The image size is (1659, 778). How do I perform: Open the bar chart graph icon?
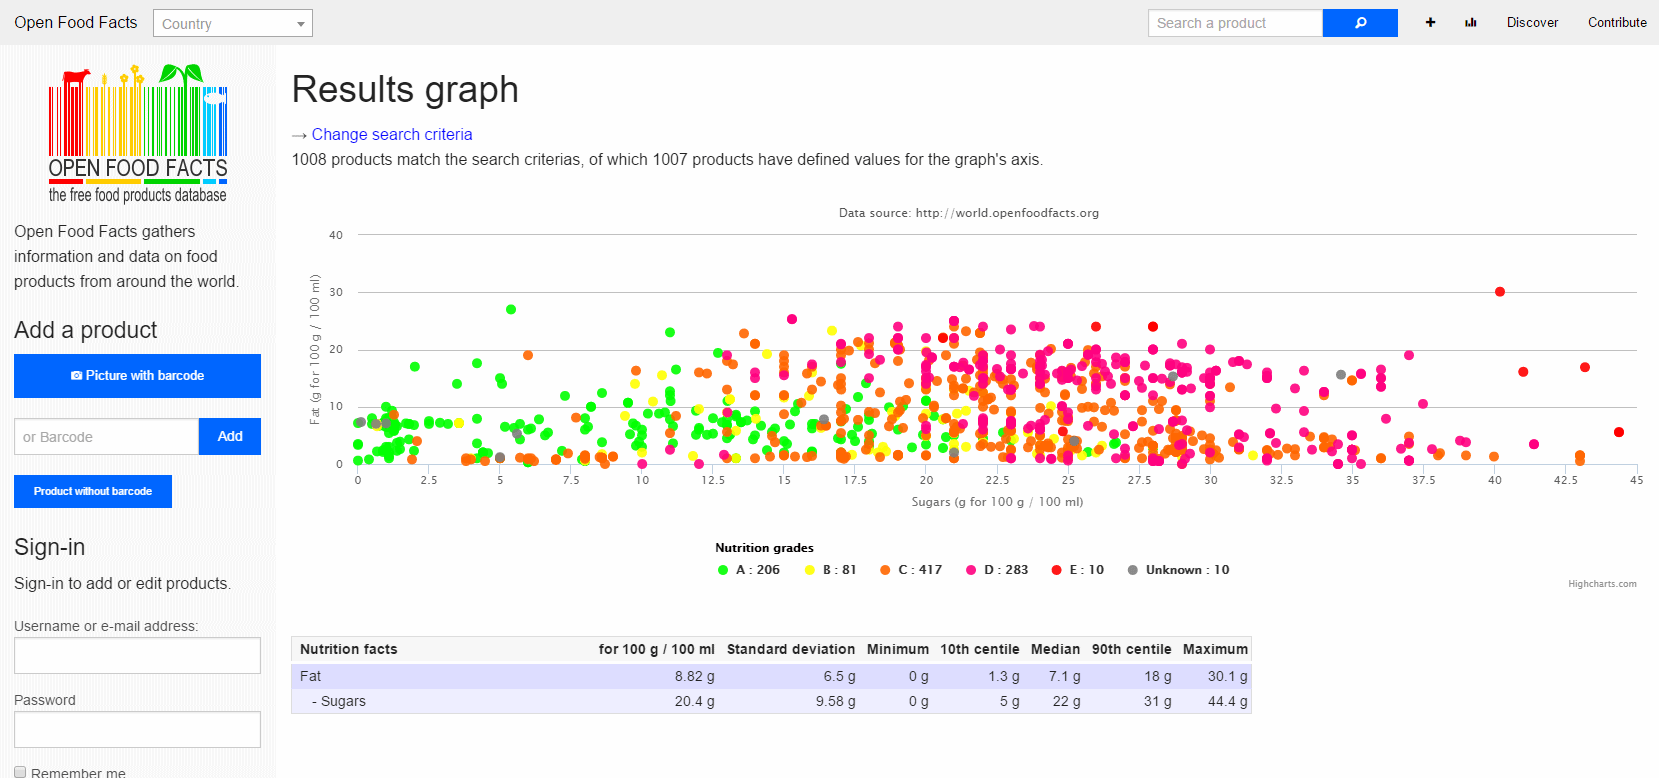coord(1470,23)
